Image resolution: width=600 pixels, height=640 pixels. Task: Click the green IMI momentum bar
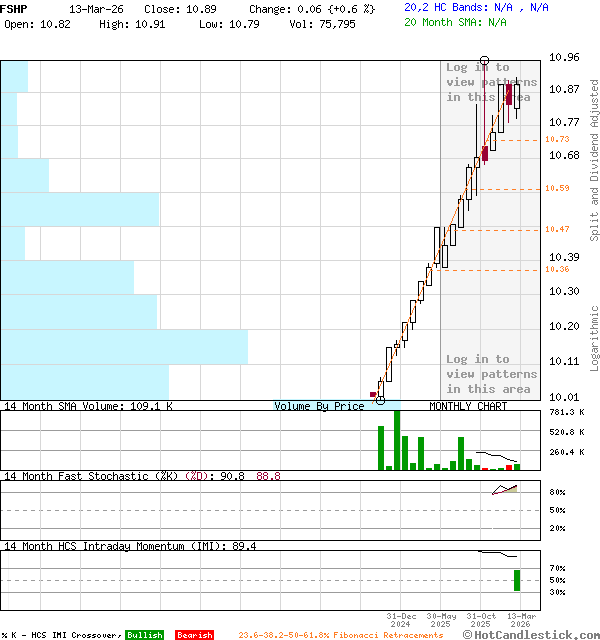coord(517,580)
